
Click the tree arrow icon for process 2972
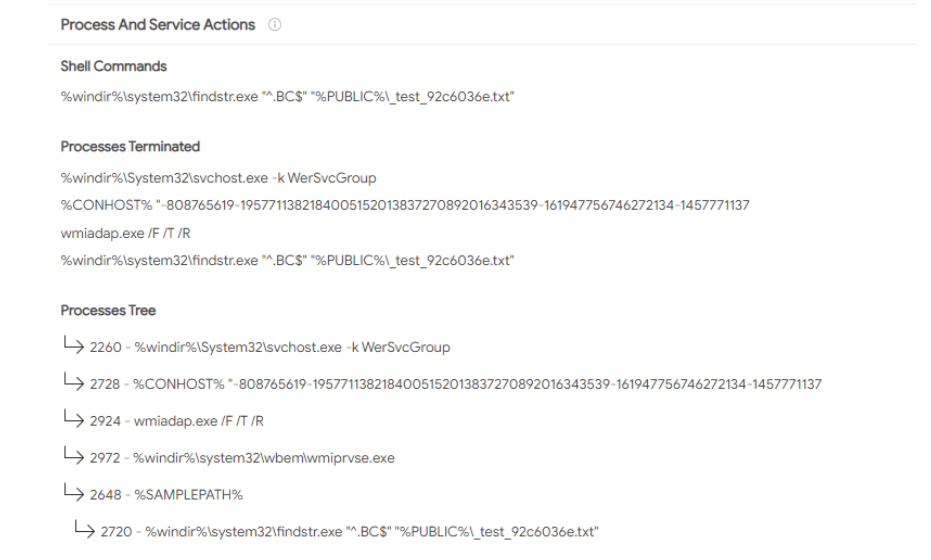pyautogui.click(x=74, y=455)
